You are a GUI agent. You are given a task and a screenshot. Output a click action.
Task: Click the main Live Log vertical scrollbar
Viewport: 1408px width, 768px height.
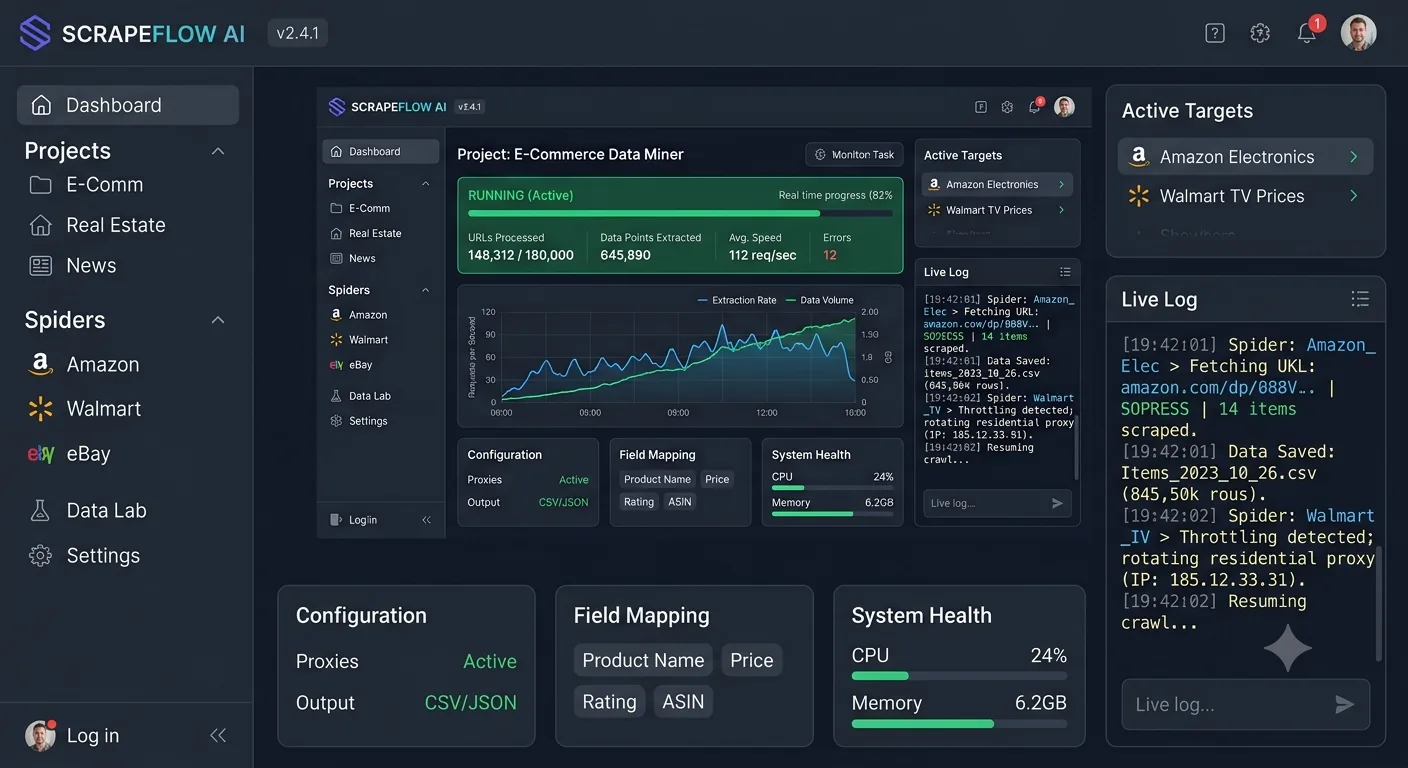coord(1380,603)
